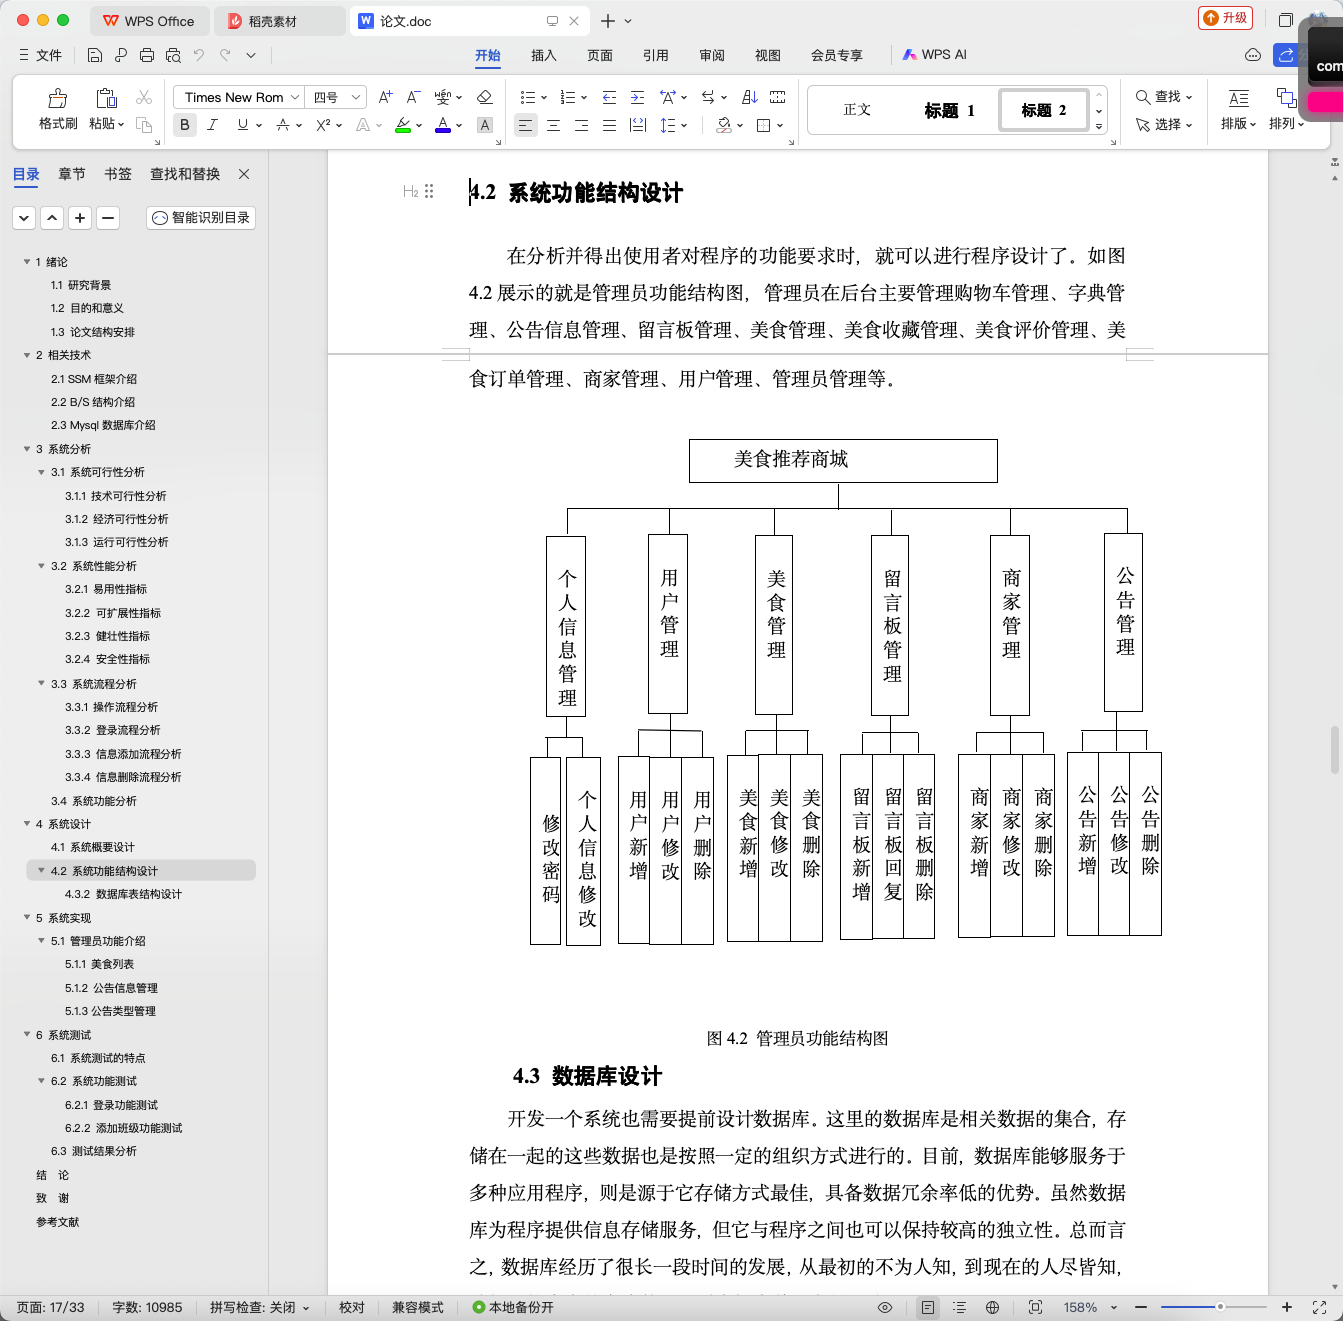1343x1321 pixels.
Task: Increase font size with A+ icon
Action: tap(385, 97)
